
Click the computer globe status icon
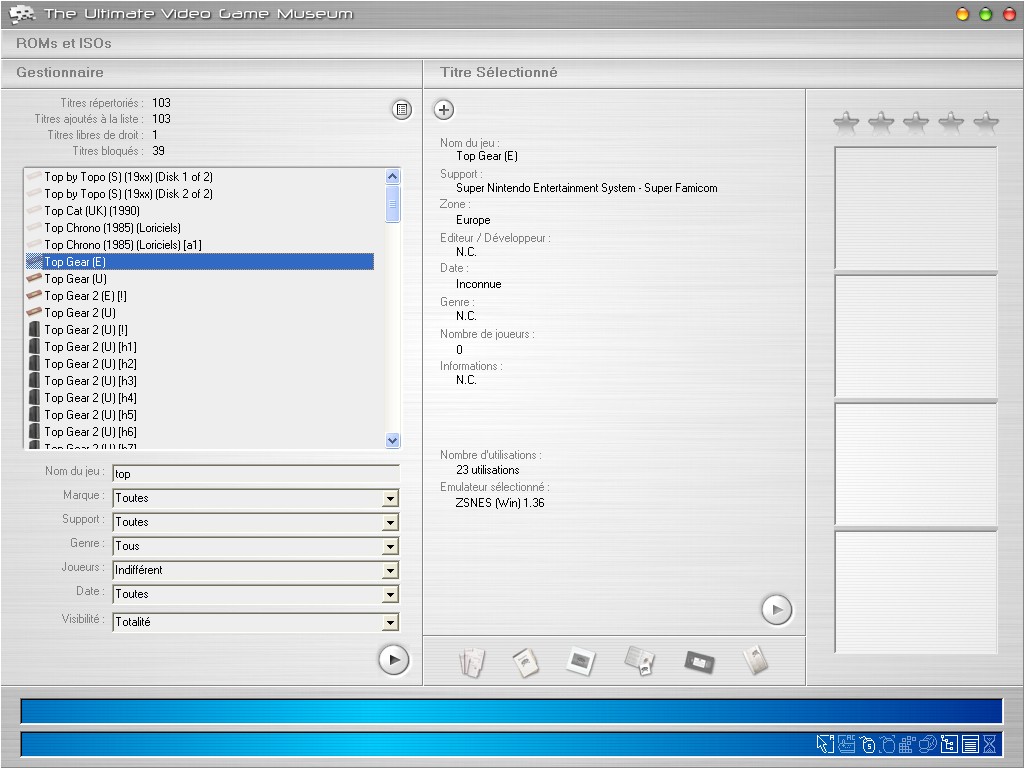tap(928, 744)
